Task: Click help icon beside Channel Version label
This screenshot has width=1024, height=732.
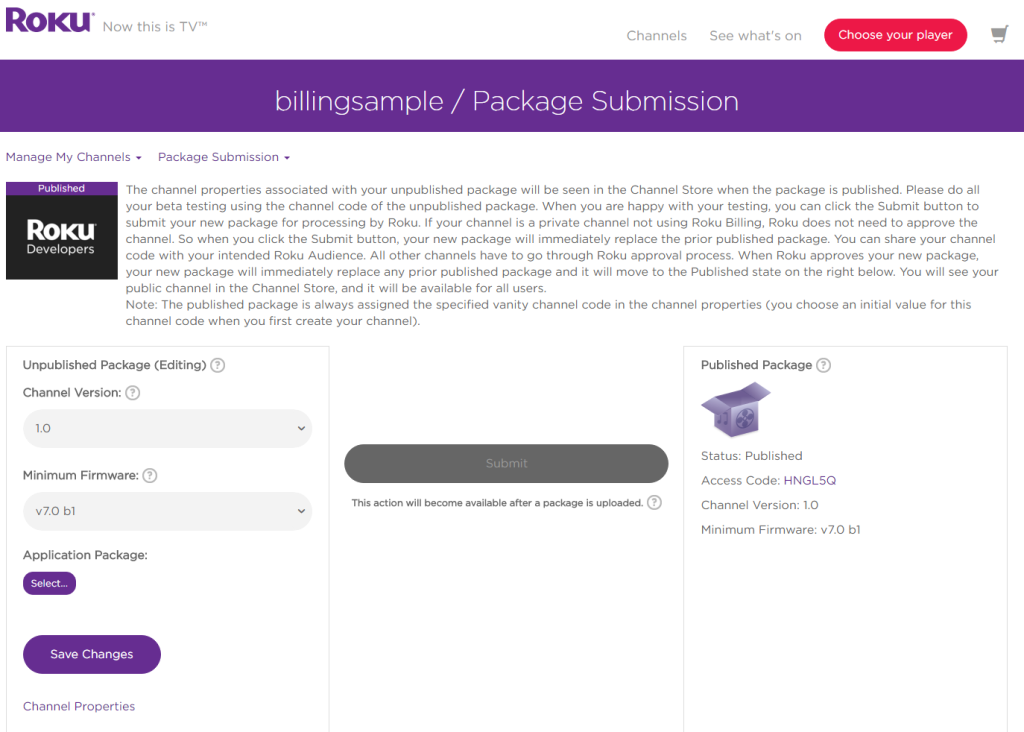Action: [133, 393]
